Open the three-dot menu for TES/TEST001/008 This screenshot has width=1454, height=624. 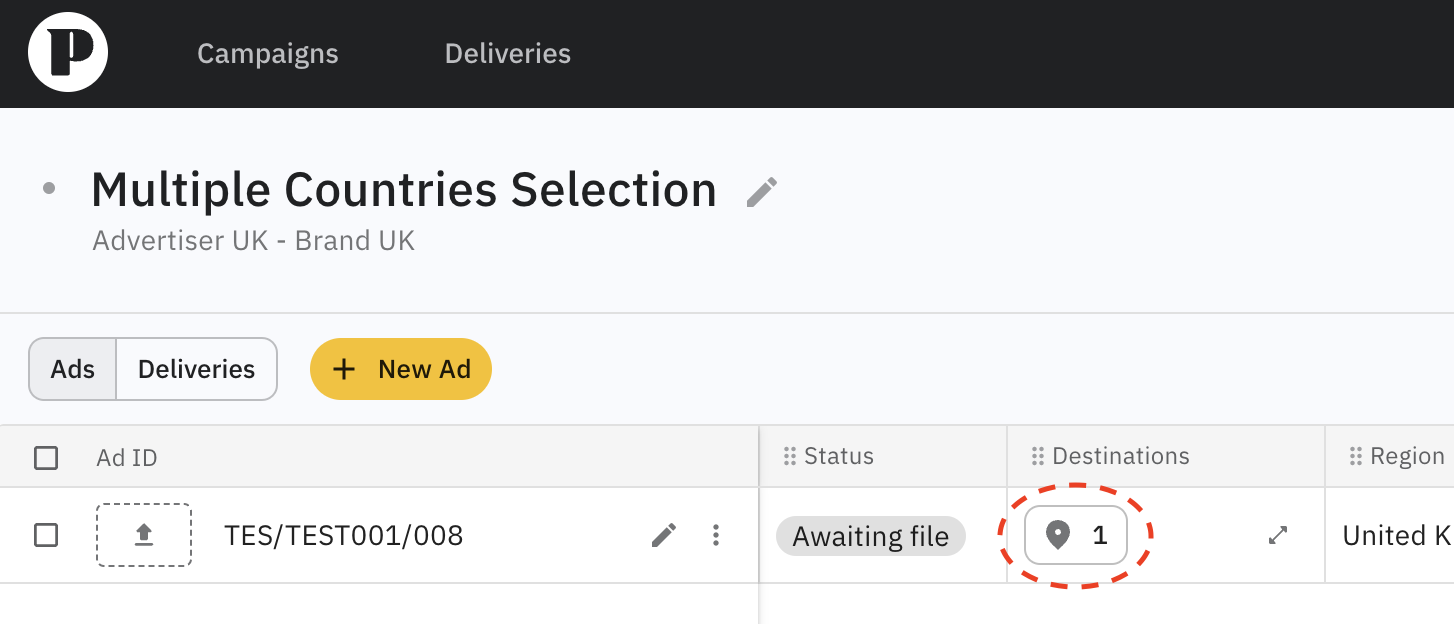716,536
